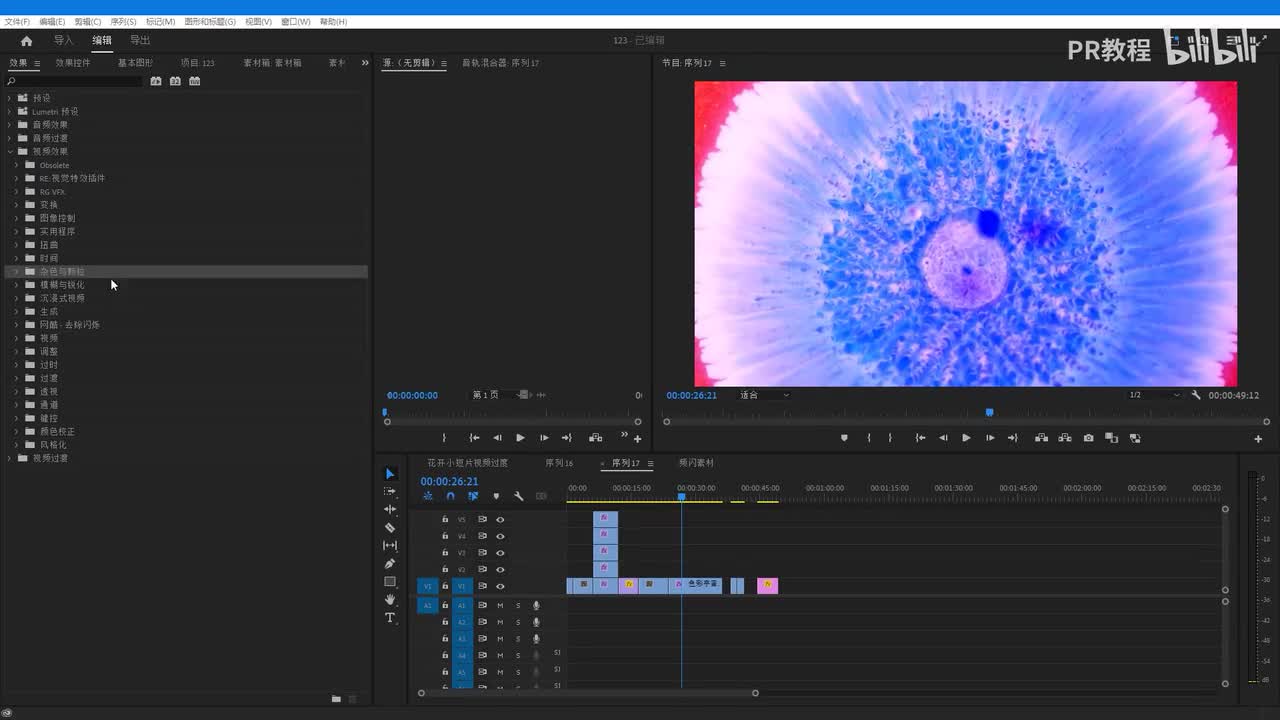
Task: Select the Ripple Edit tool
Action: 390,509
